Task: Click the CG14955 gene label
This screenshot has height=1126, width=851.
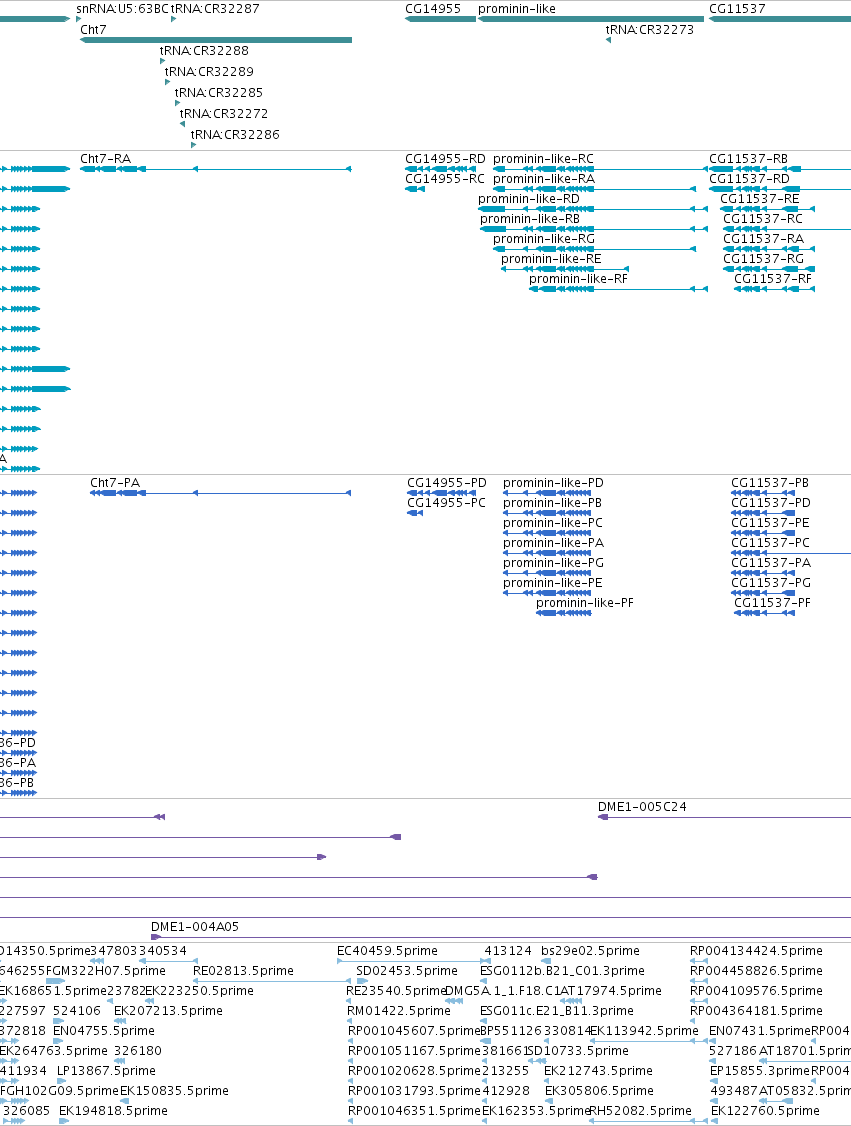Action: 433,9
